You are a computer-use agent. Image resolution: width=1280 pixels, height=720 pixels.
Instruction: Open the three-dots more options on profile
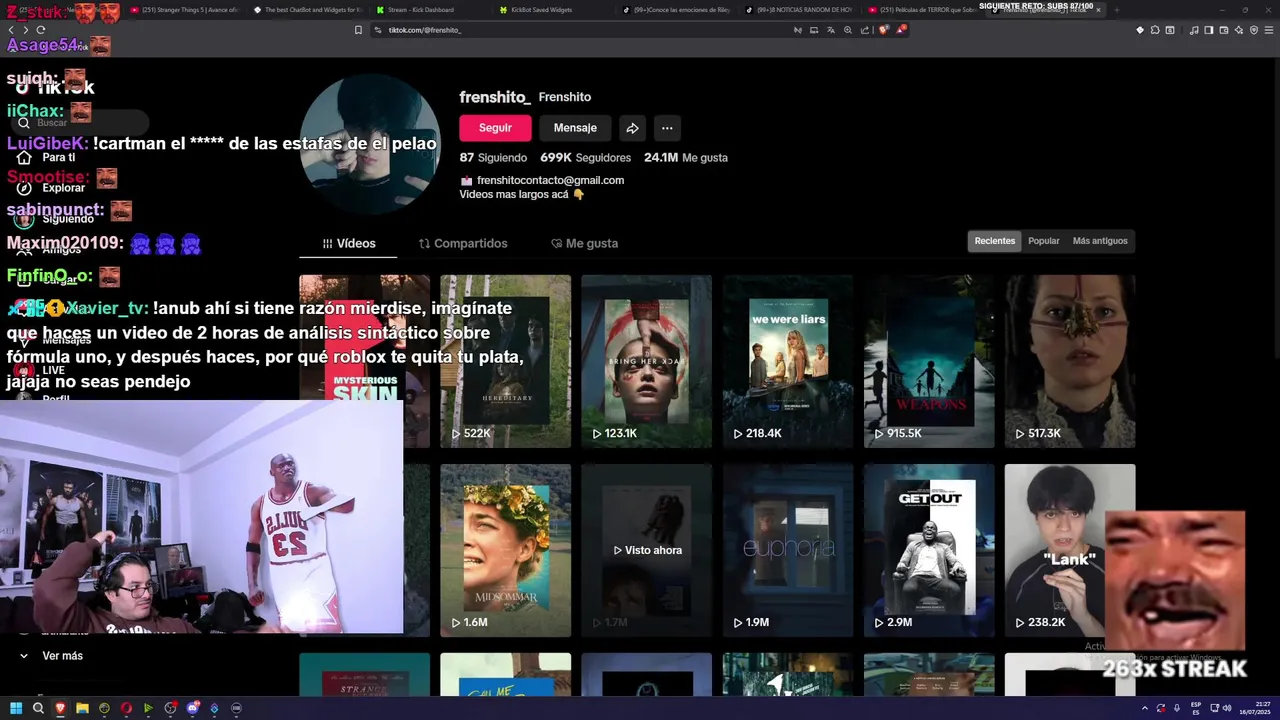coord(667,128)
